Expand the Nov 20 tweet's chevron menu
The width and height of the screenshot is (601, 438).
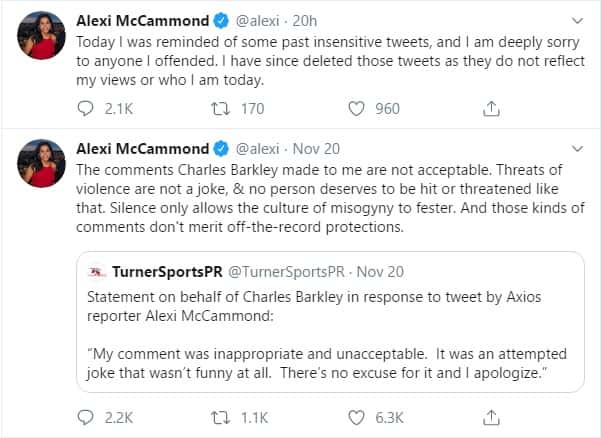pyautogui.click(x=577, y=148)
